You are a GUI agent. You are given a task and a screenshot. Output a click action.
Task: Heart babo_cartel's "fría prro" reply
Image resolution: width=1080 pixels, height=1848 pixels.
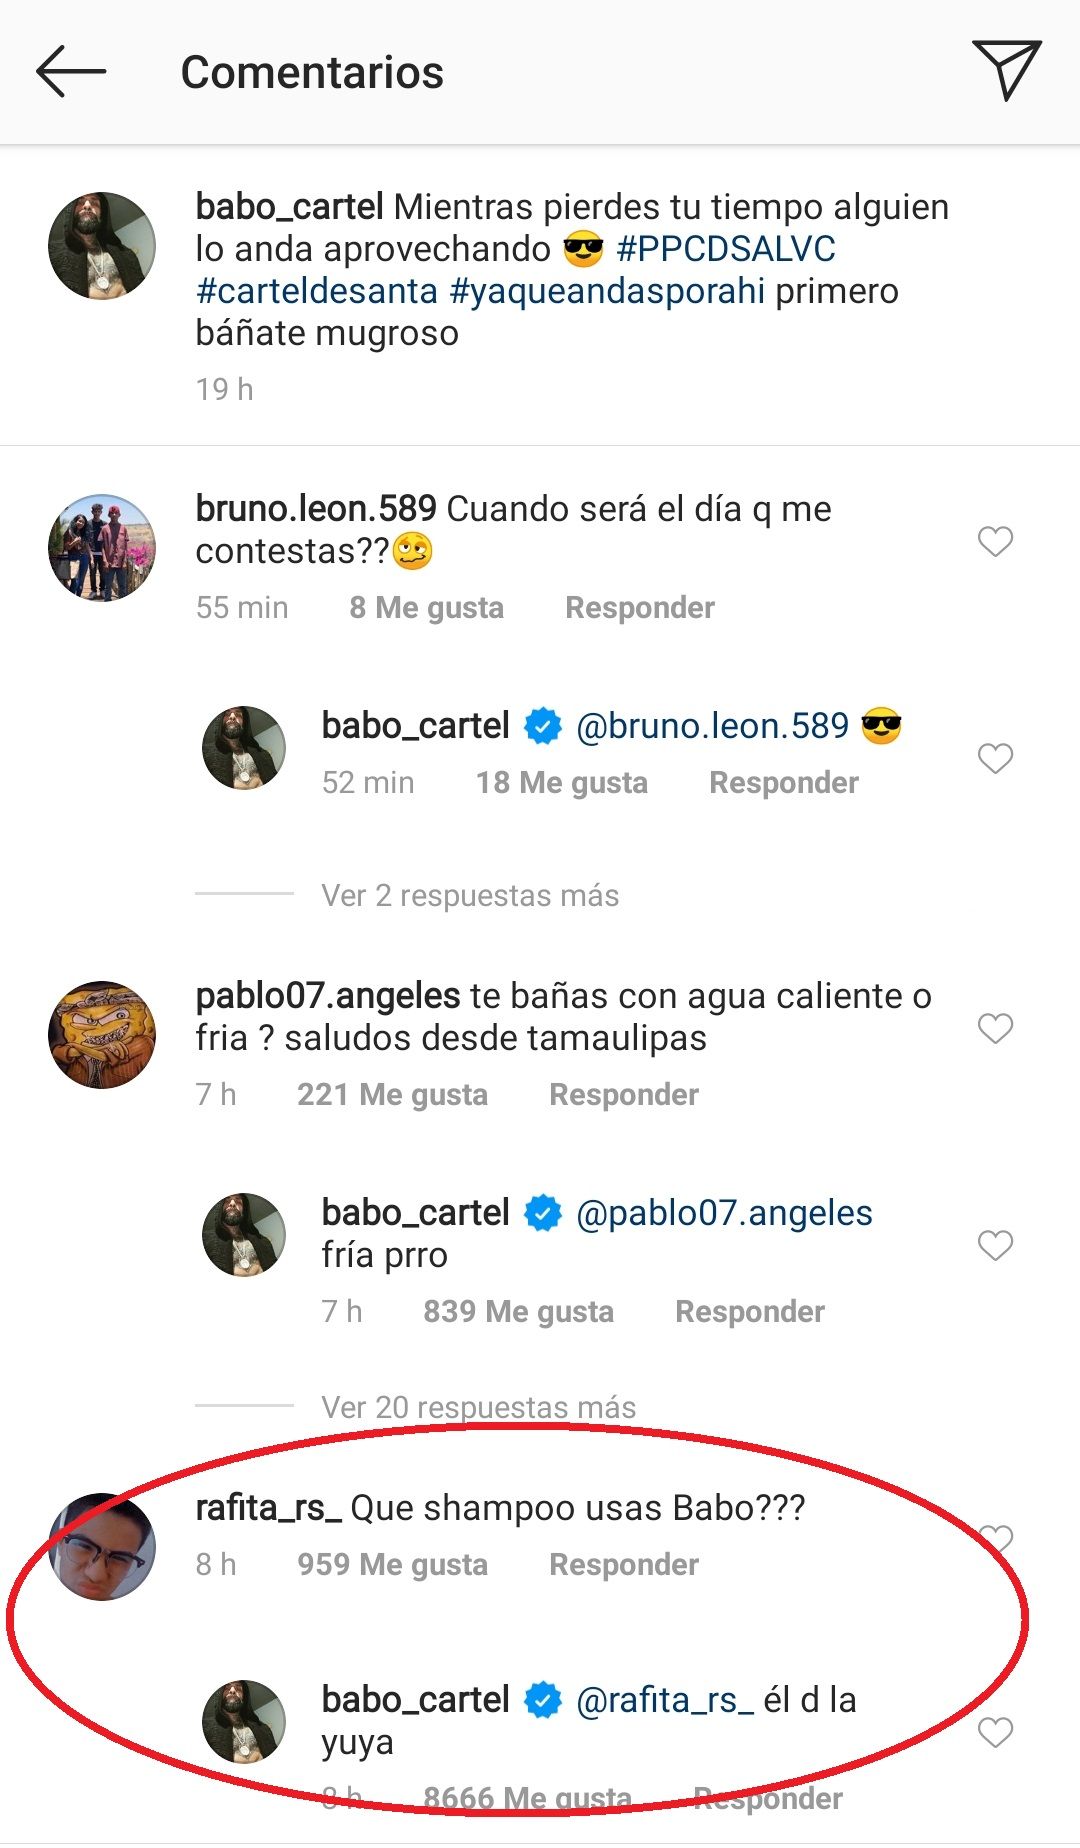pos(995,1246)
